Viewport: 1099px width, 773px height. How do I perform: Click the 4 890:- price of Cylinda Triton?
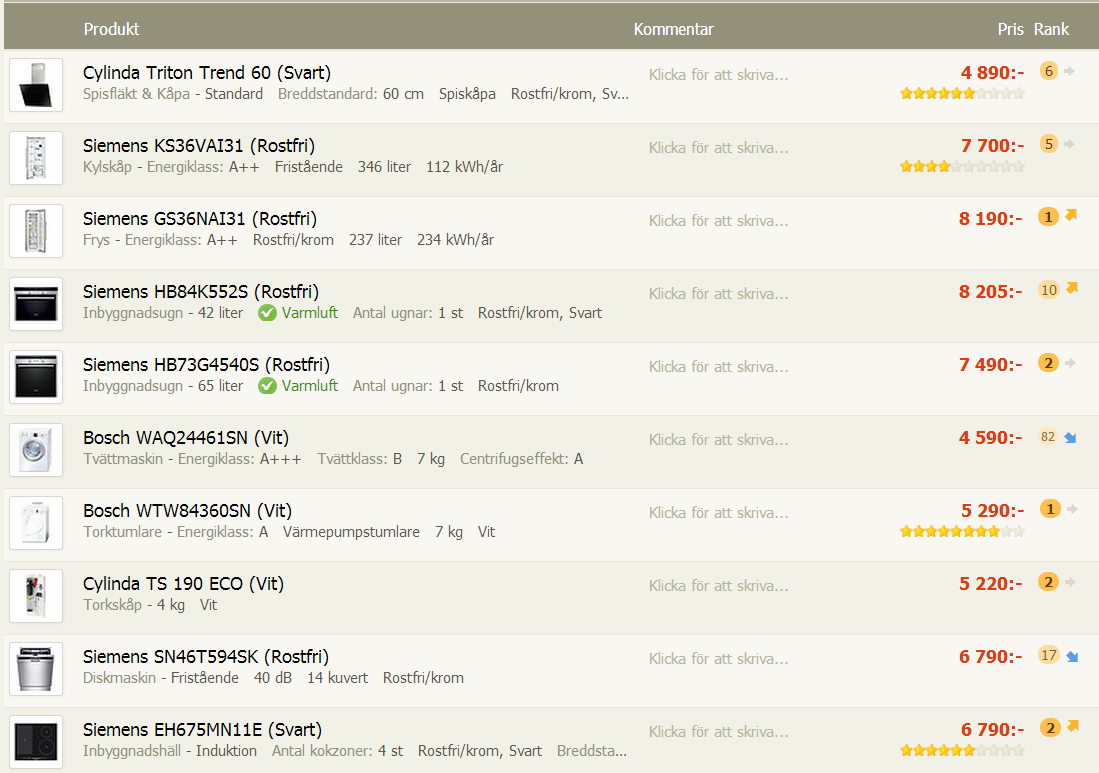click(x=992, y=73)
